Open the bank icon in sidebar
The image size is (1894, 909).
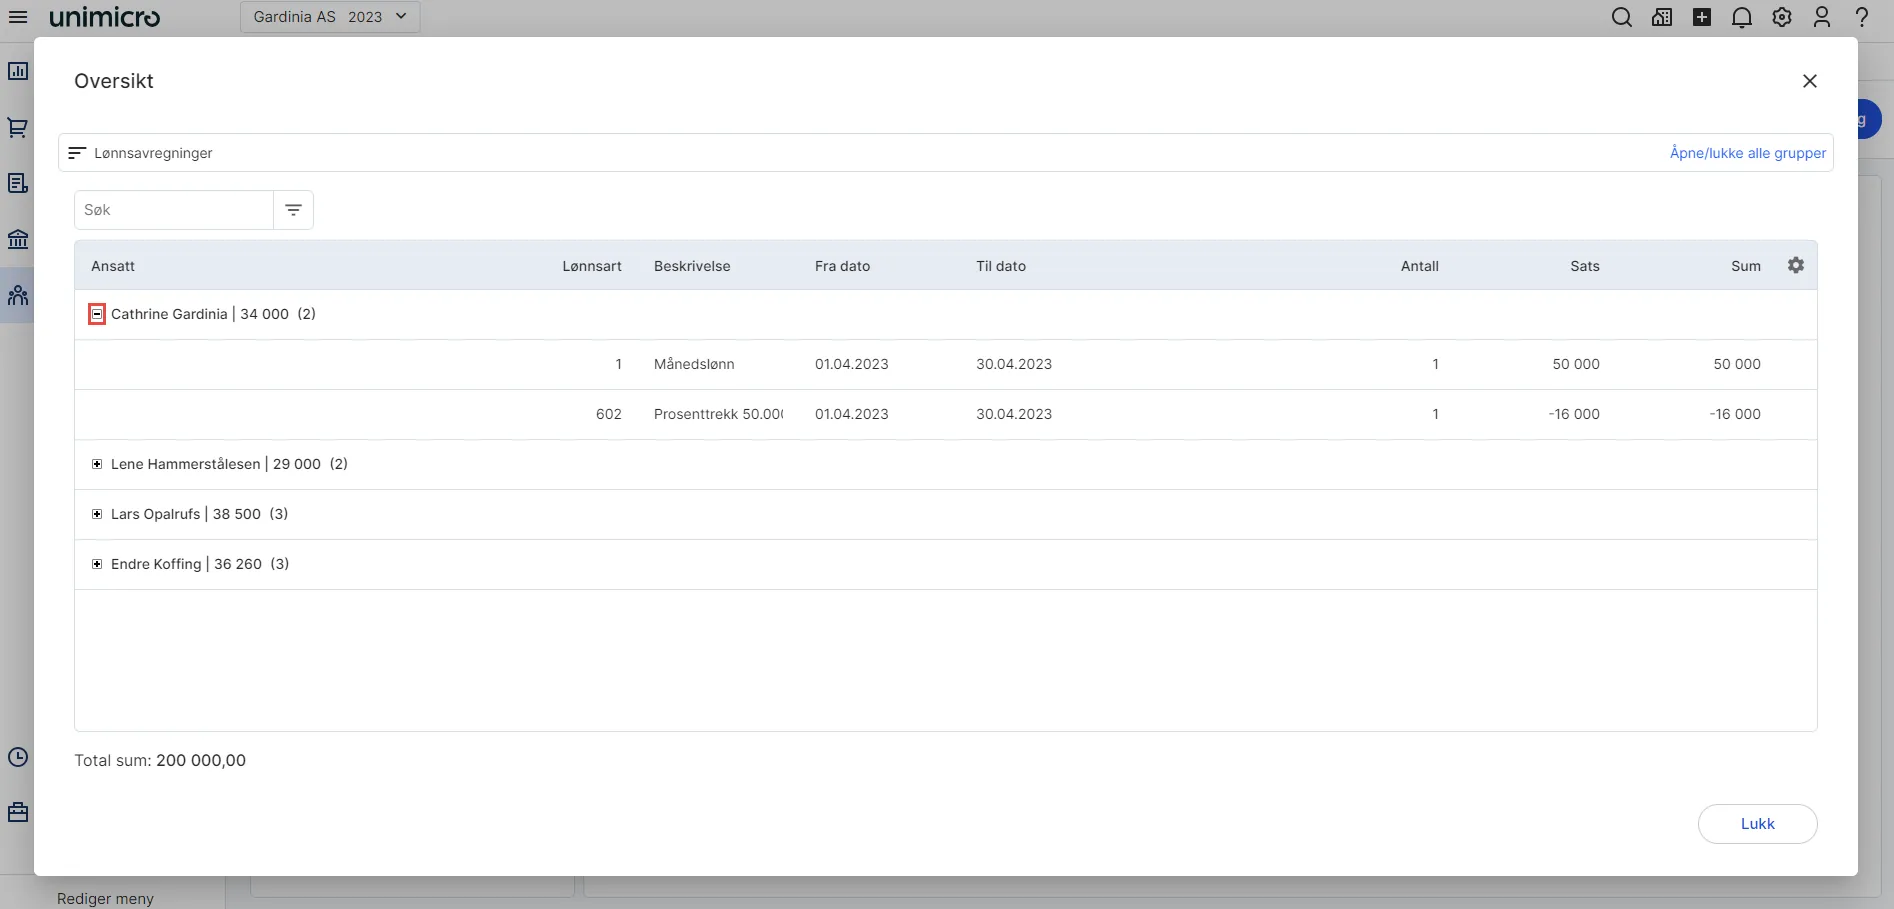18,239
